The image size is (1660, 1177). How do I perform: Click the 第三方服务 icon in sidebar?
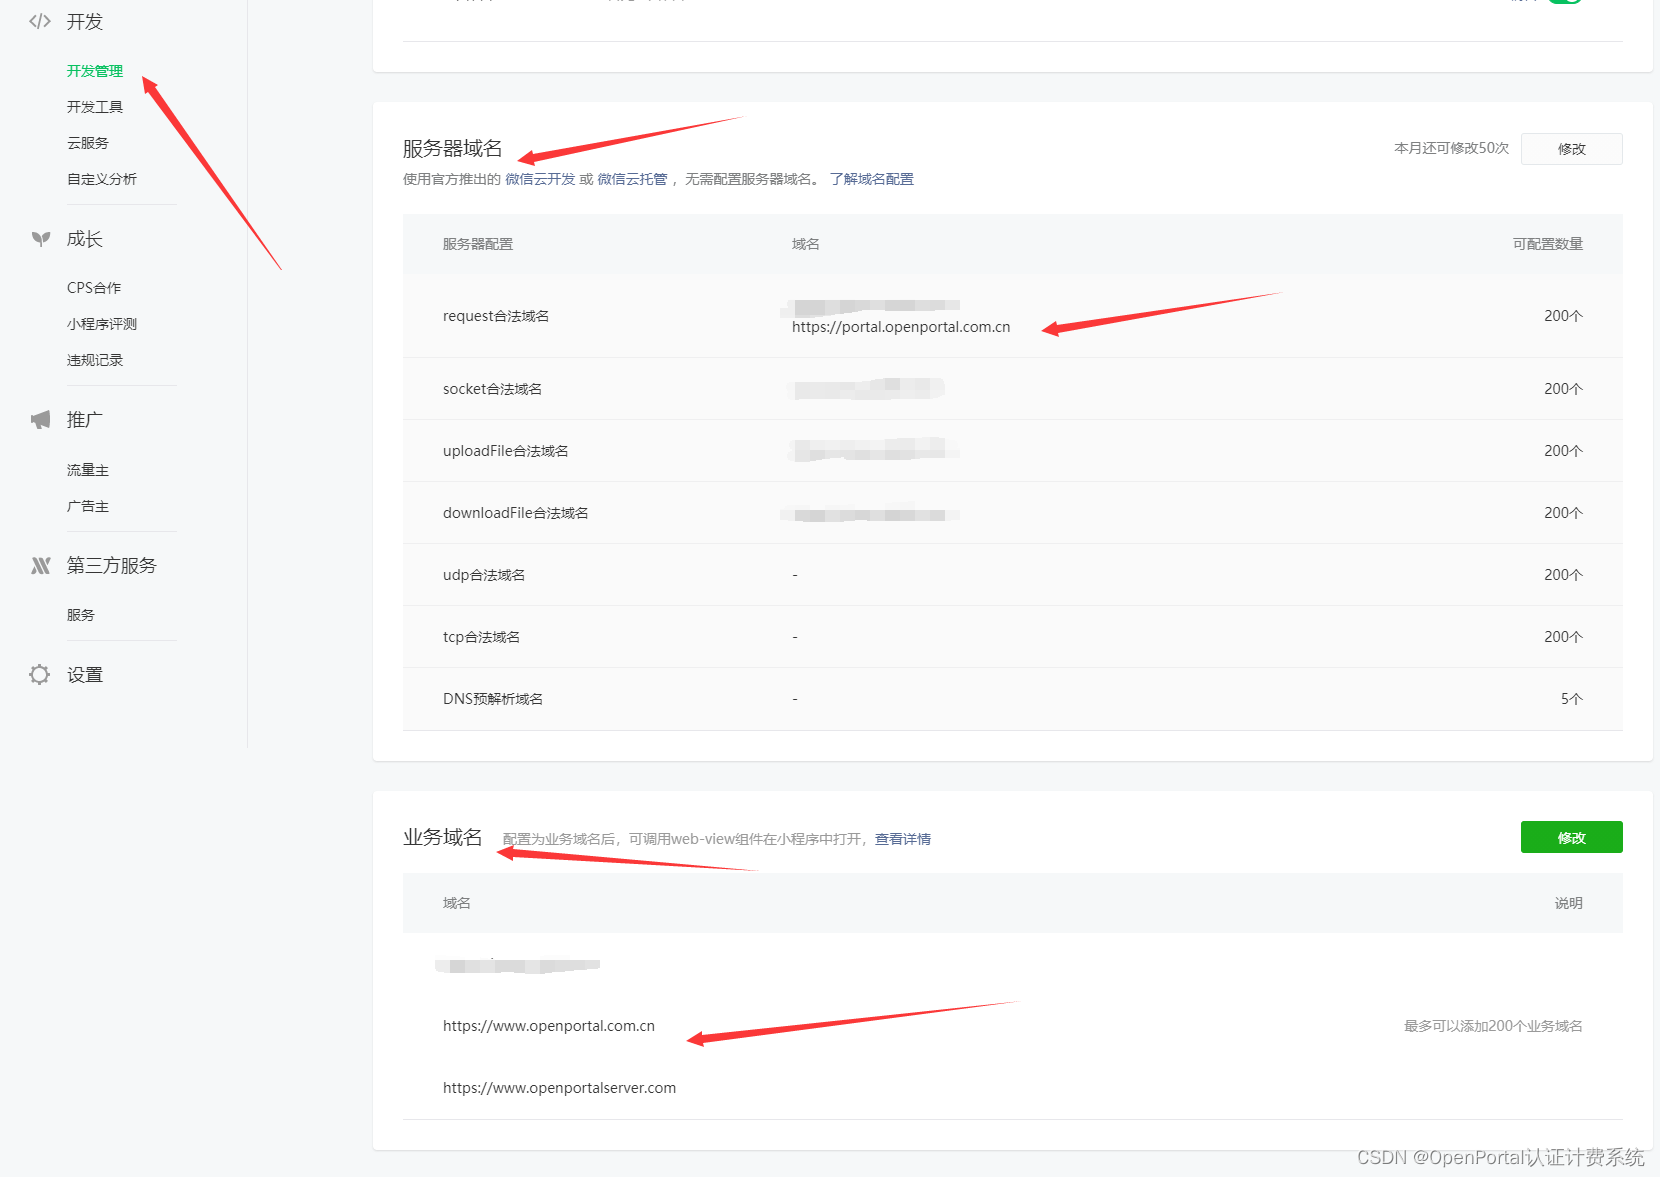pyautogui.click(x=40, y=566)
